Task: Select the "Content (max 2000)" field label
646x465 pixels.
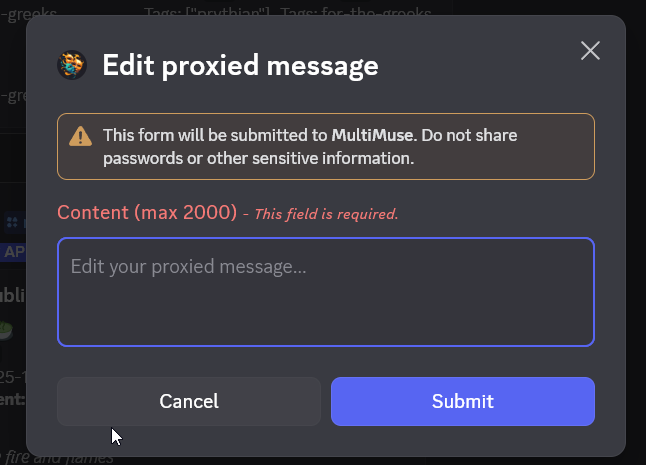Action: [147, 213]
